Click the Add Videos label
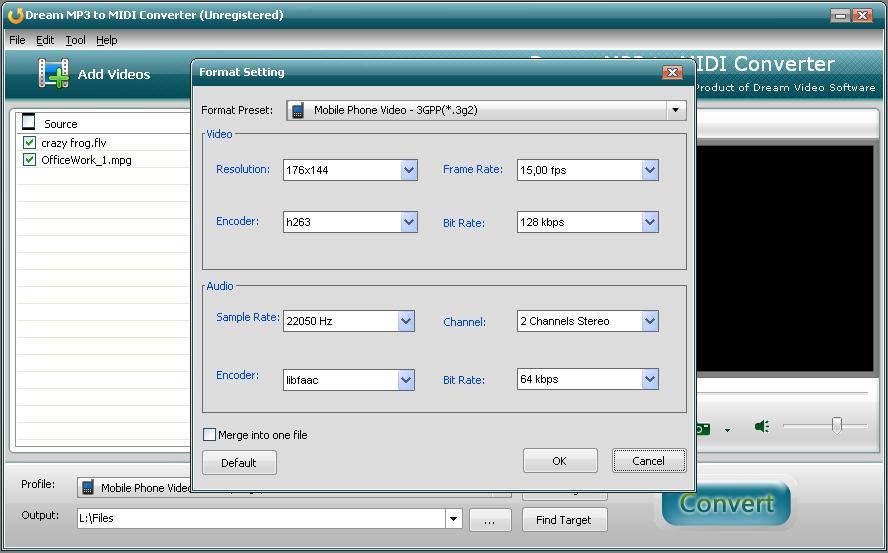 tap(114, 74)
